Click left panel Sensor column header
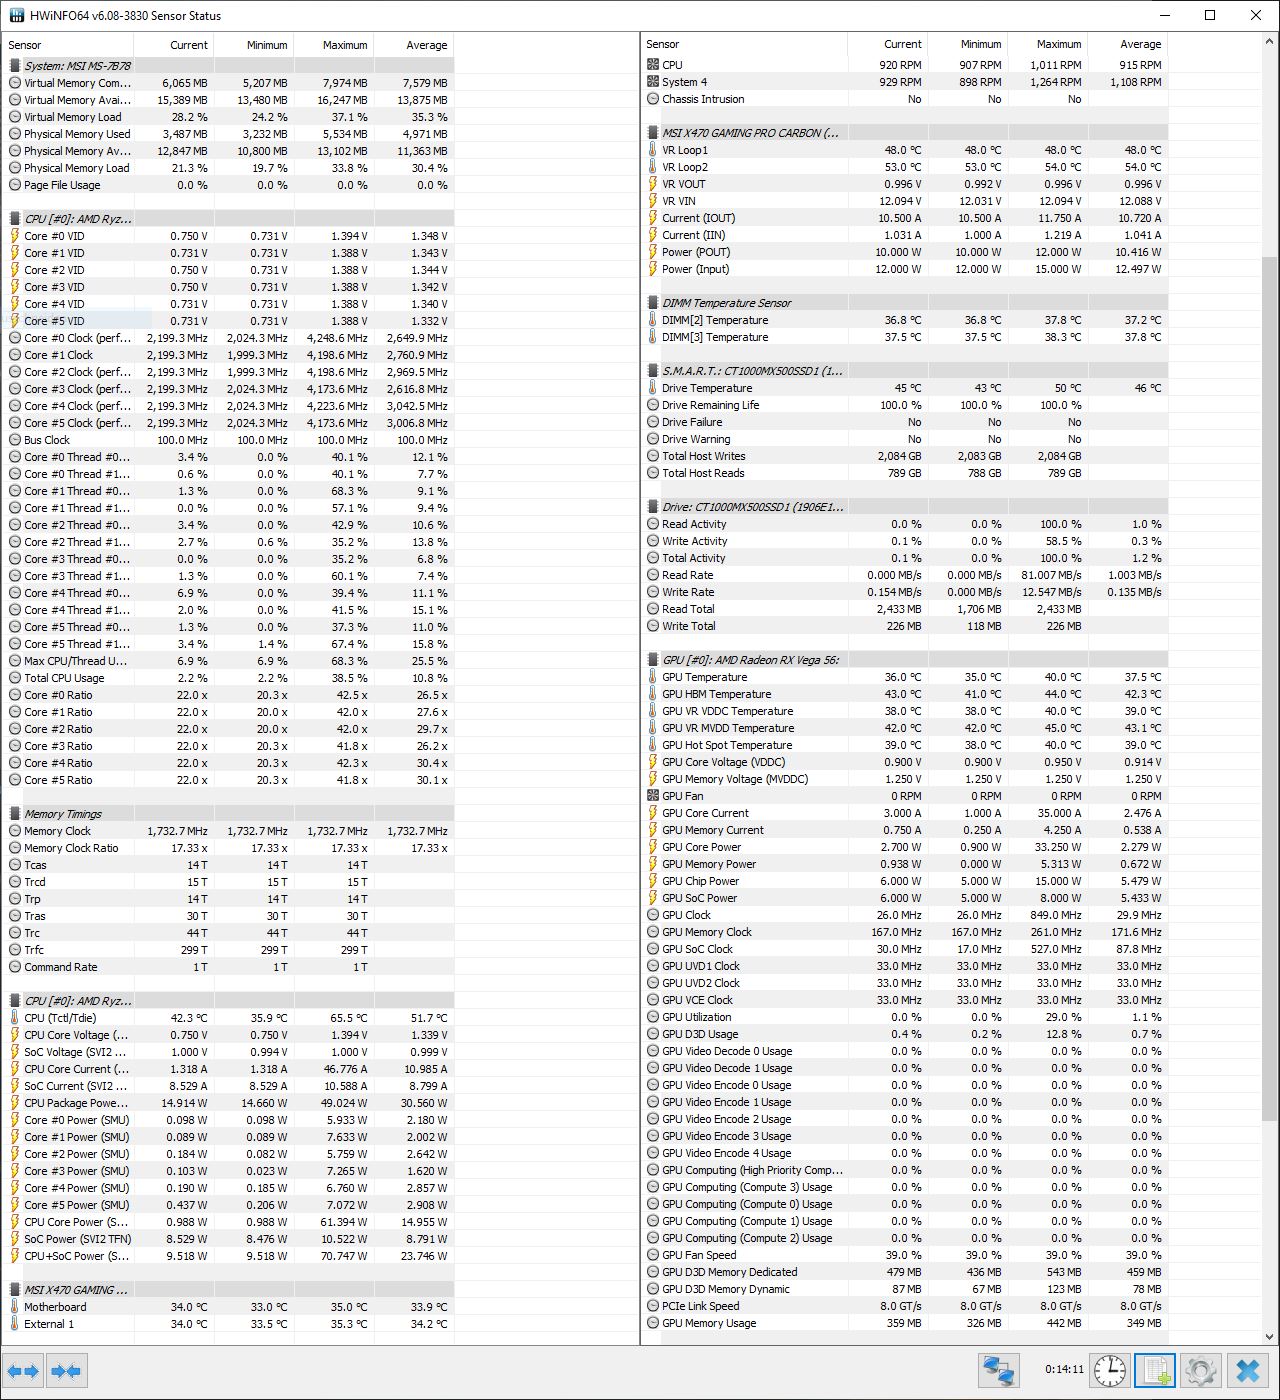The image size is (1280, 1400). 68,45
